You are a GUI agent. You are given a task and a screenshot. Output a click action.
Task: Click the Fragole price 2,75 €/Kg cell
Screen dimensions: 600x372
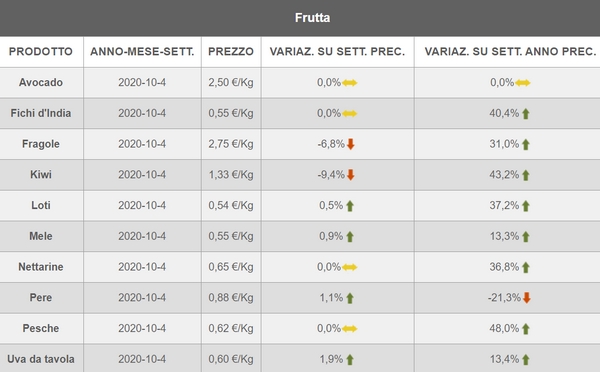tap(231, 144)
